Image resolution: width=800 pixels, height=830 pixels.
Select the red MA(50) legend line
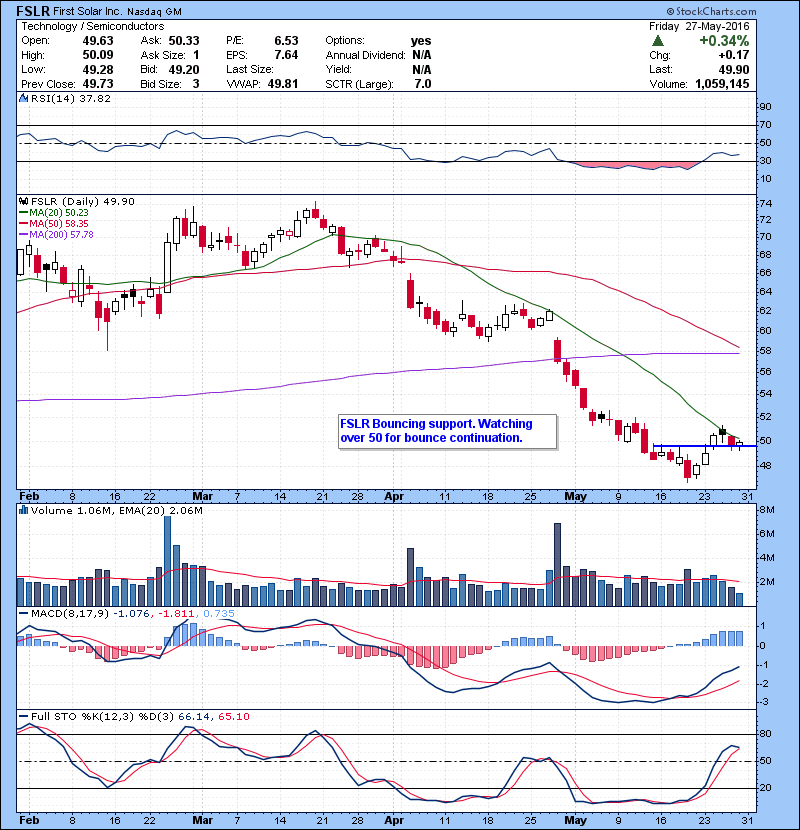[x=23, y=224]
